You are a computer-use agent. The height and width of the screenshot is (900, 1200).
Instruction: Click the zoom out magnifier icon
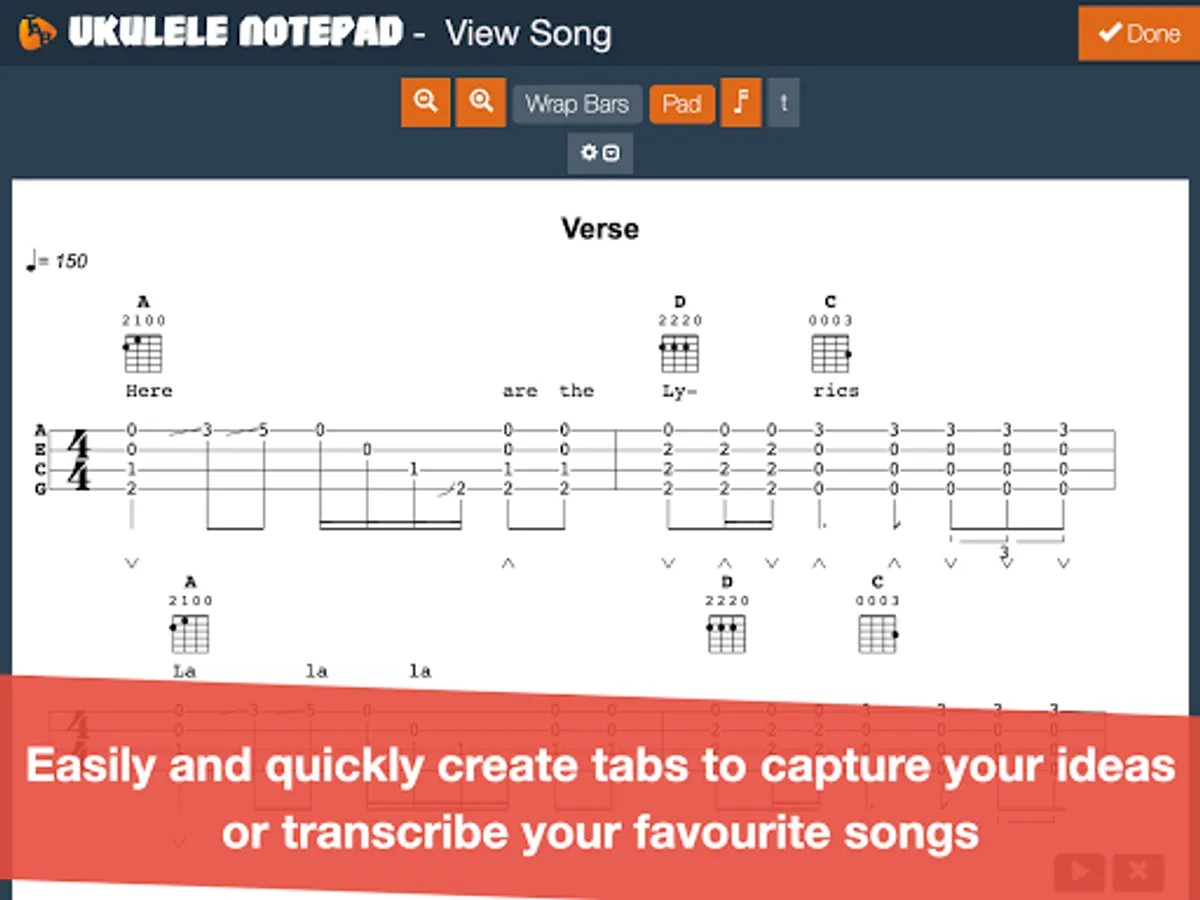426,103
